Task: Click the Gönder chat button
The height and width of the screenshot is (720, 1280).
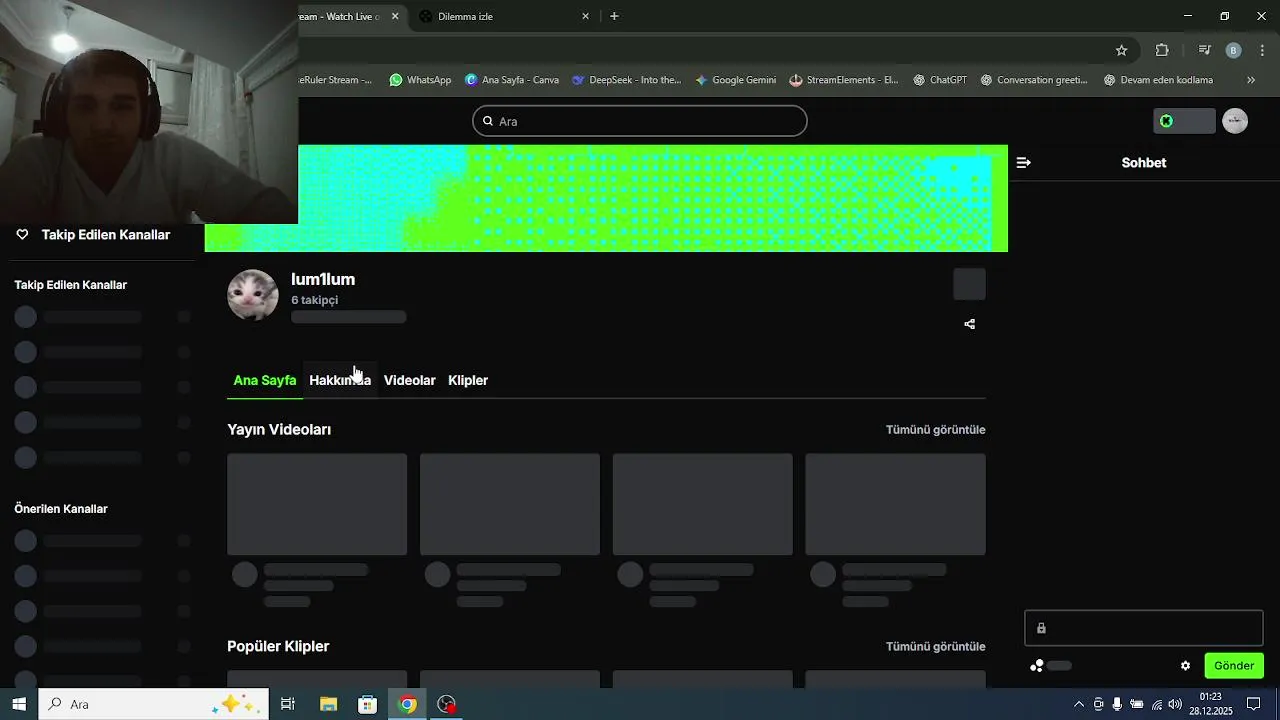Action: pos(1234,666)
